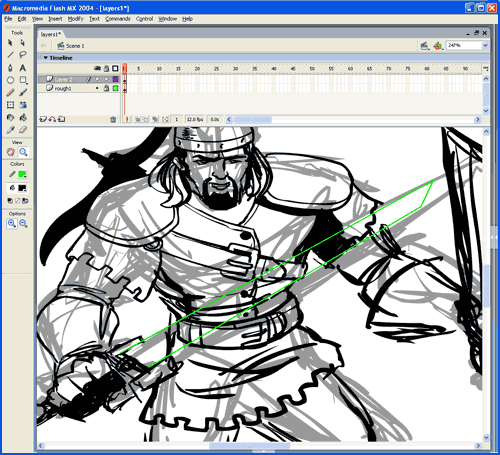This screenshot has height=455, width=500.
Task: Select the layers1* document tab
Action: click(x=51, y=34)
